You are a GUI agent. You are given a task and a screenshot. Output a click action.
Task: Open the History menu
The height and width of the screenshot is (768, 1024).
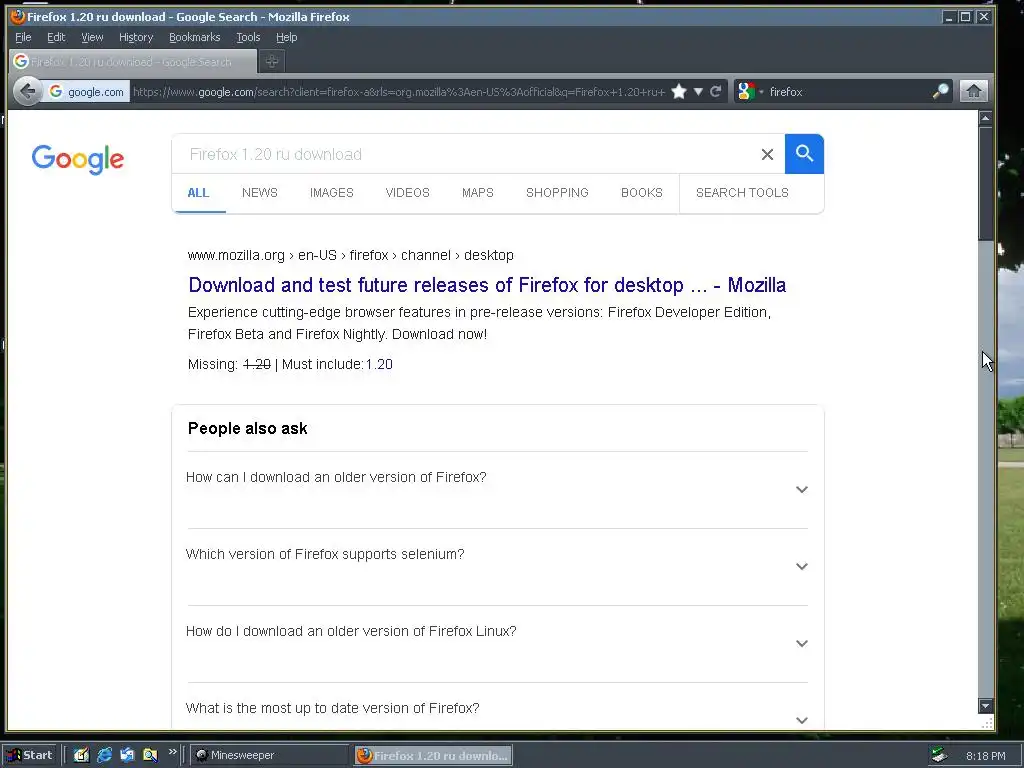(x=136, y=37)
